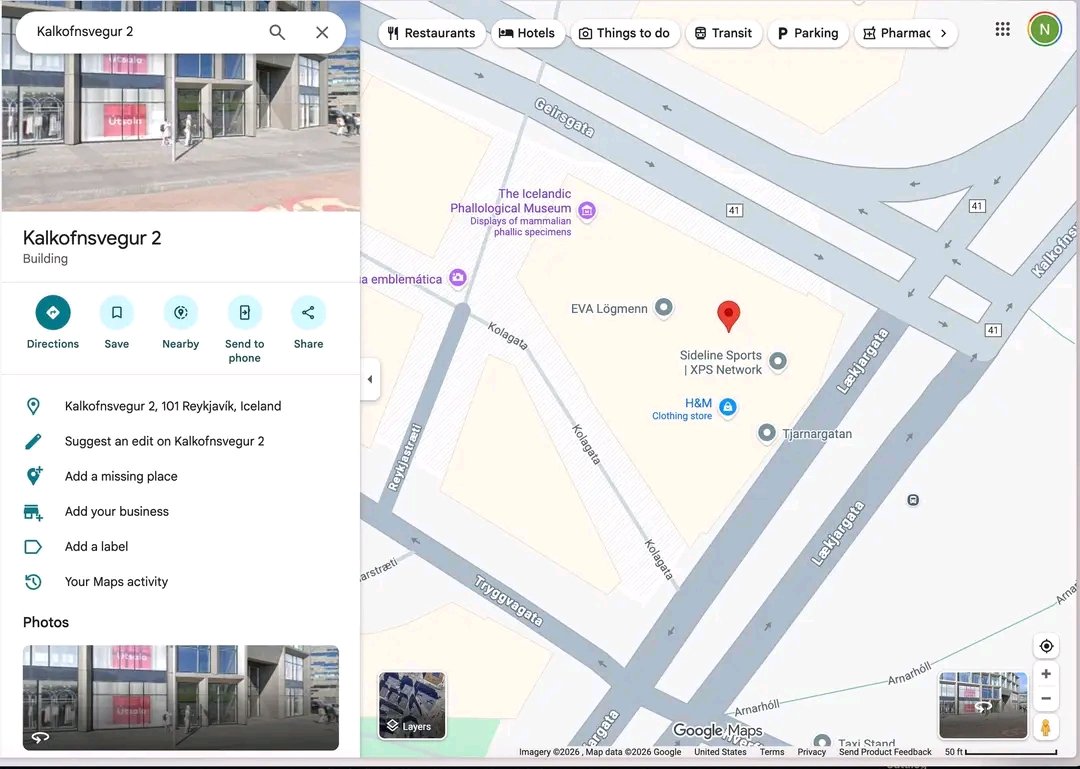Send to phone icon button

[x=245, y=313]
